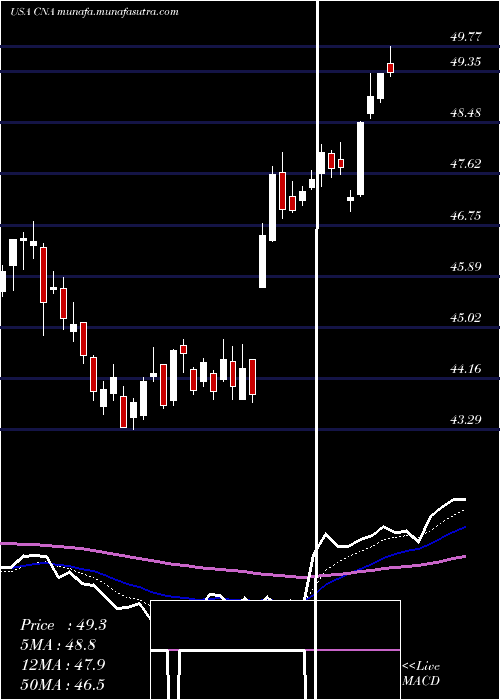Click the 46.75 price level label
Viewport: 500px width, 700px height.
point(466,216)
